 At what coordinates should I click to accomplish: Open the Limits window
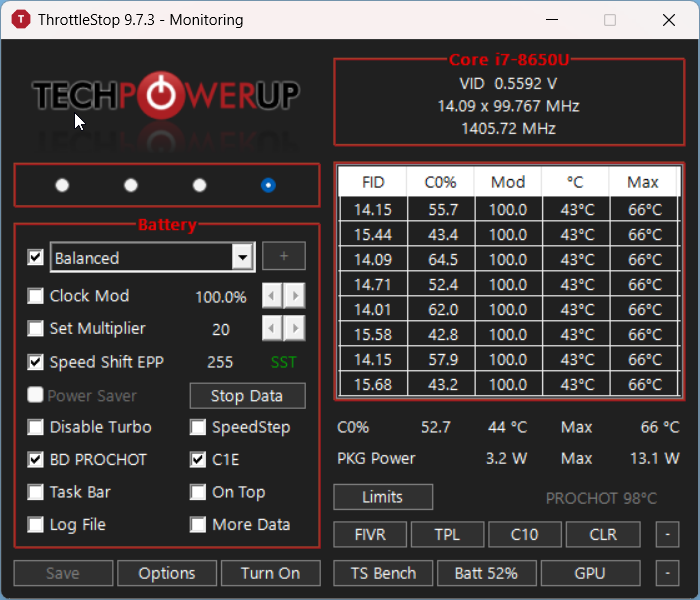[x=383, y=497]
